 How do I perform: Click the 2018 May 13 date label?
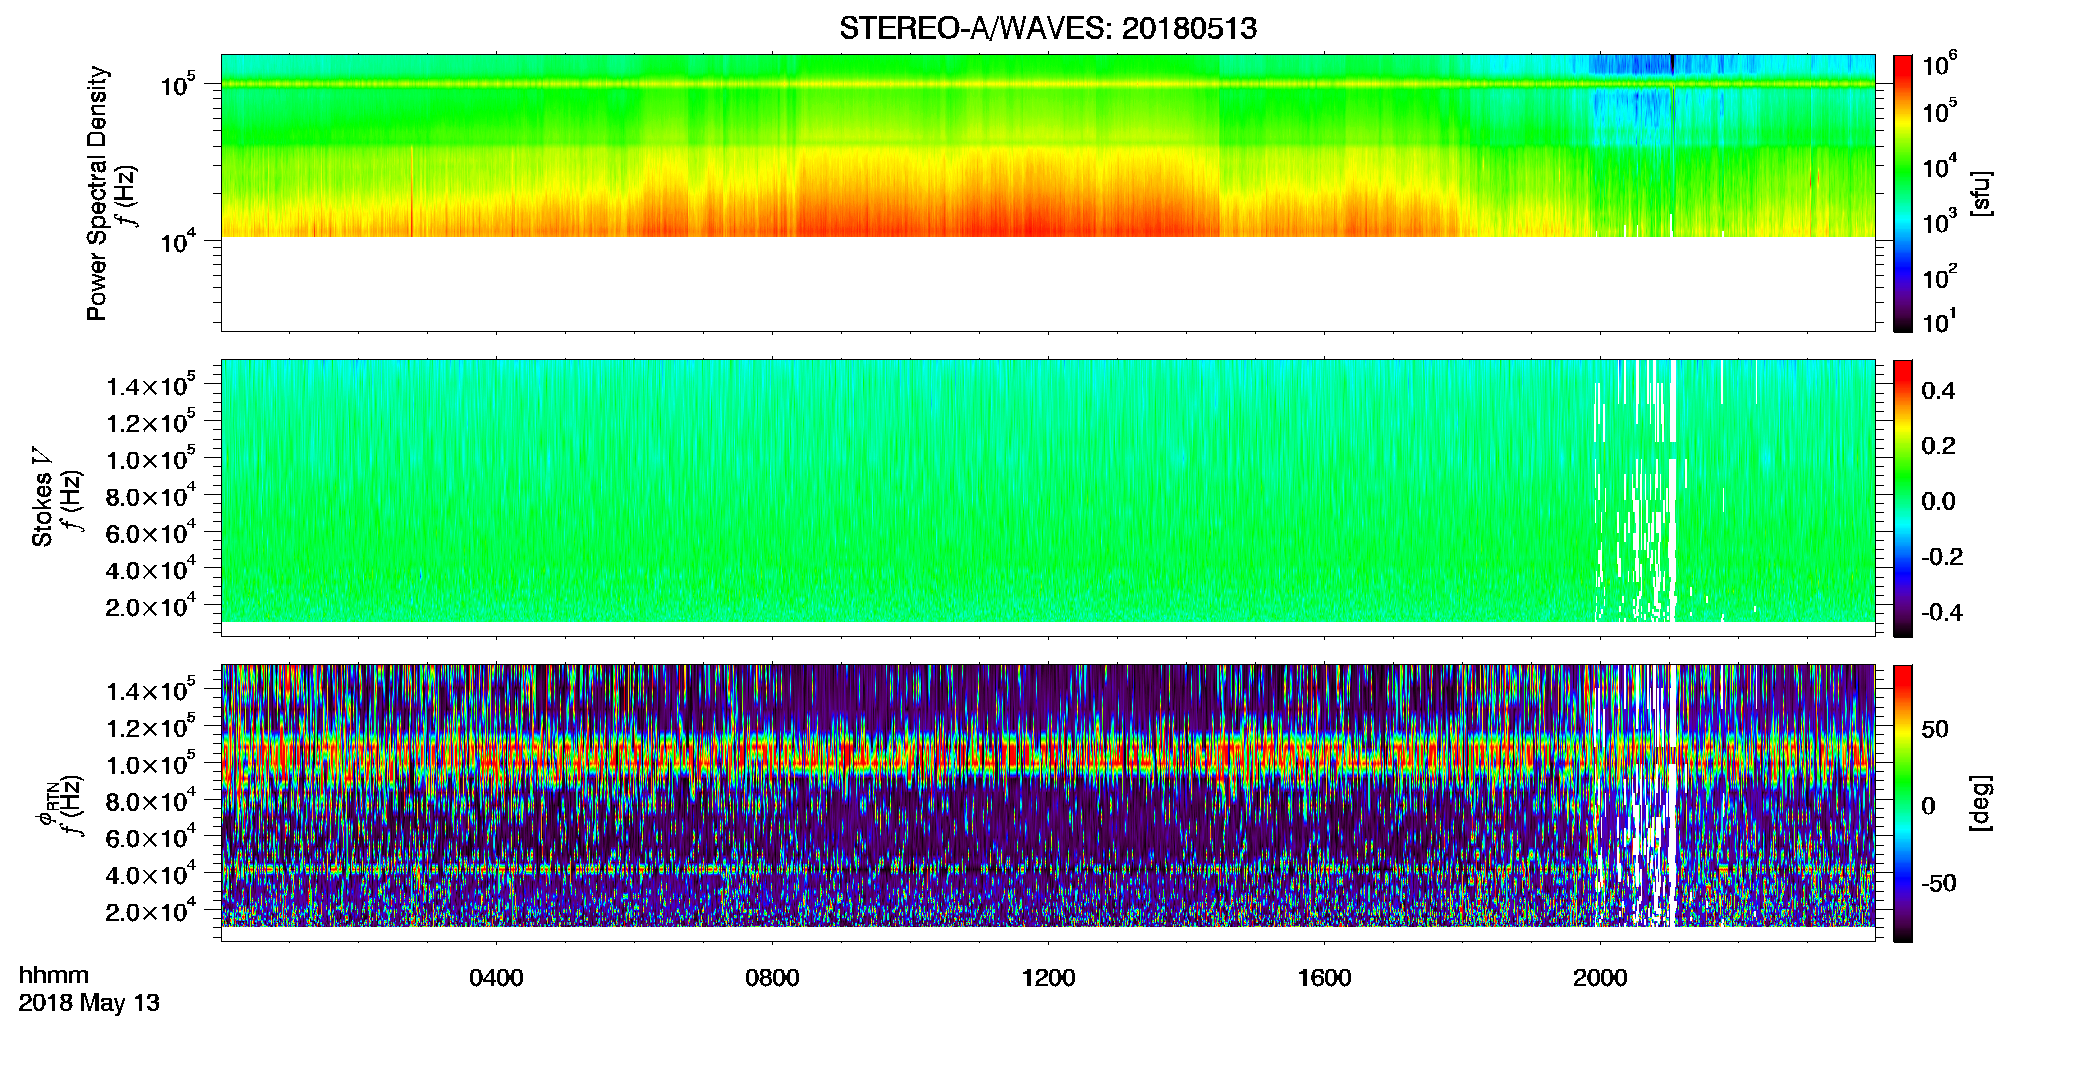point(89,1003)
